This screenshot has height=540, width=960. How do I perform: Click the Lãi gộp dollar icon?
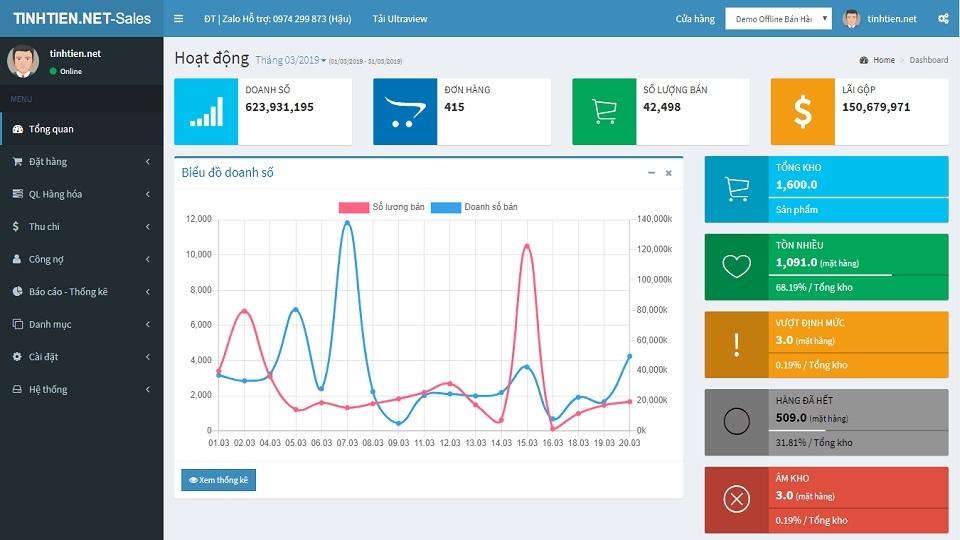click(x=803, y=111)
